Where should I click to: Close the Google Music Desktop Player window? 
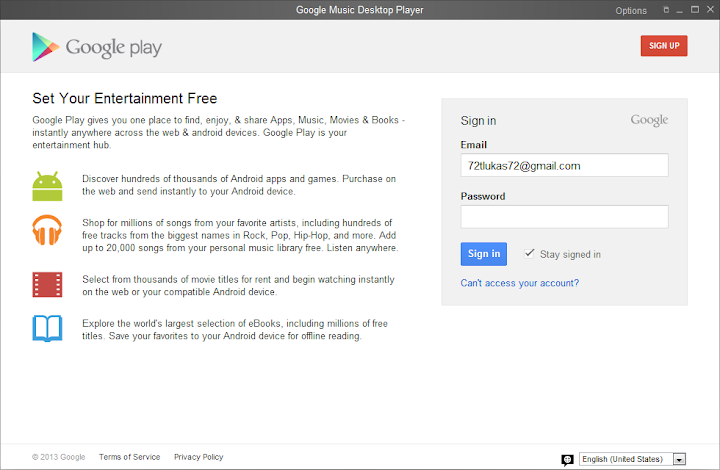[710, 10]
